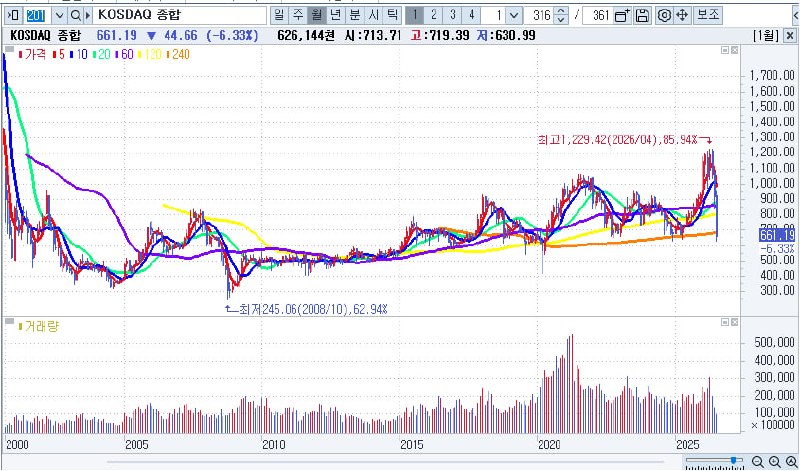Choose interval preset 2
Image resolution: width=800 pixels, height=471 pixels.
pos(433,16)
